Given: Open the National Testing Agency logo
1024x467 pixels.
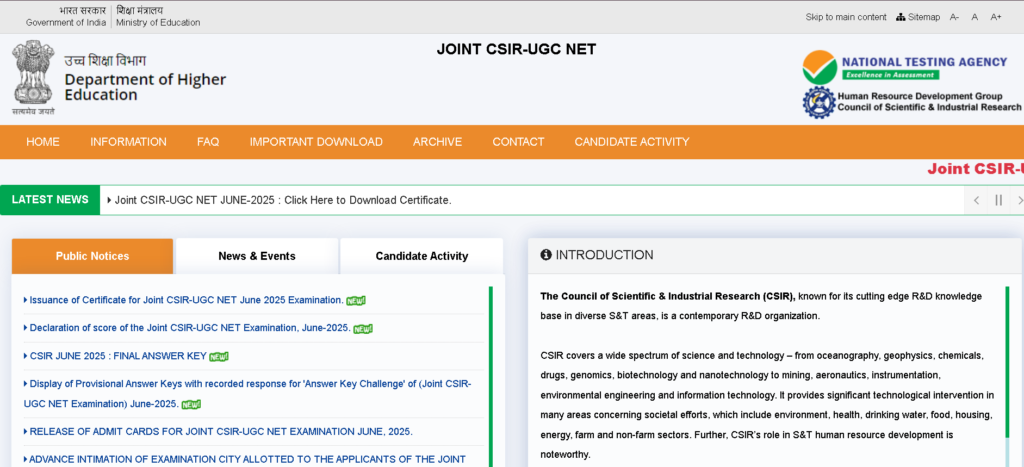Looking at the screenshot, I should (x=905, y=67).
